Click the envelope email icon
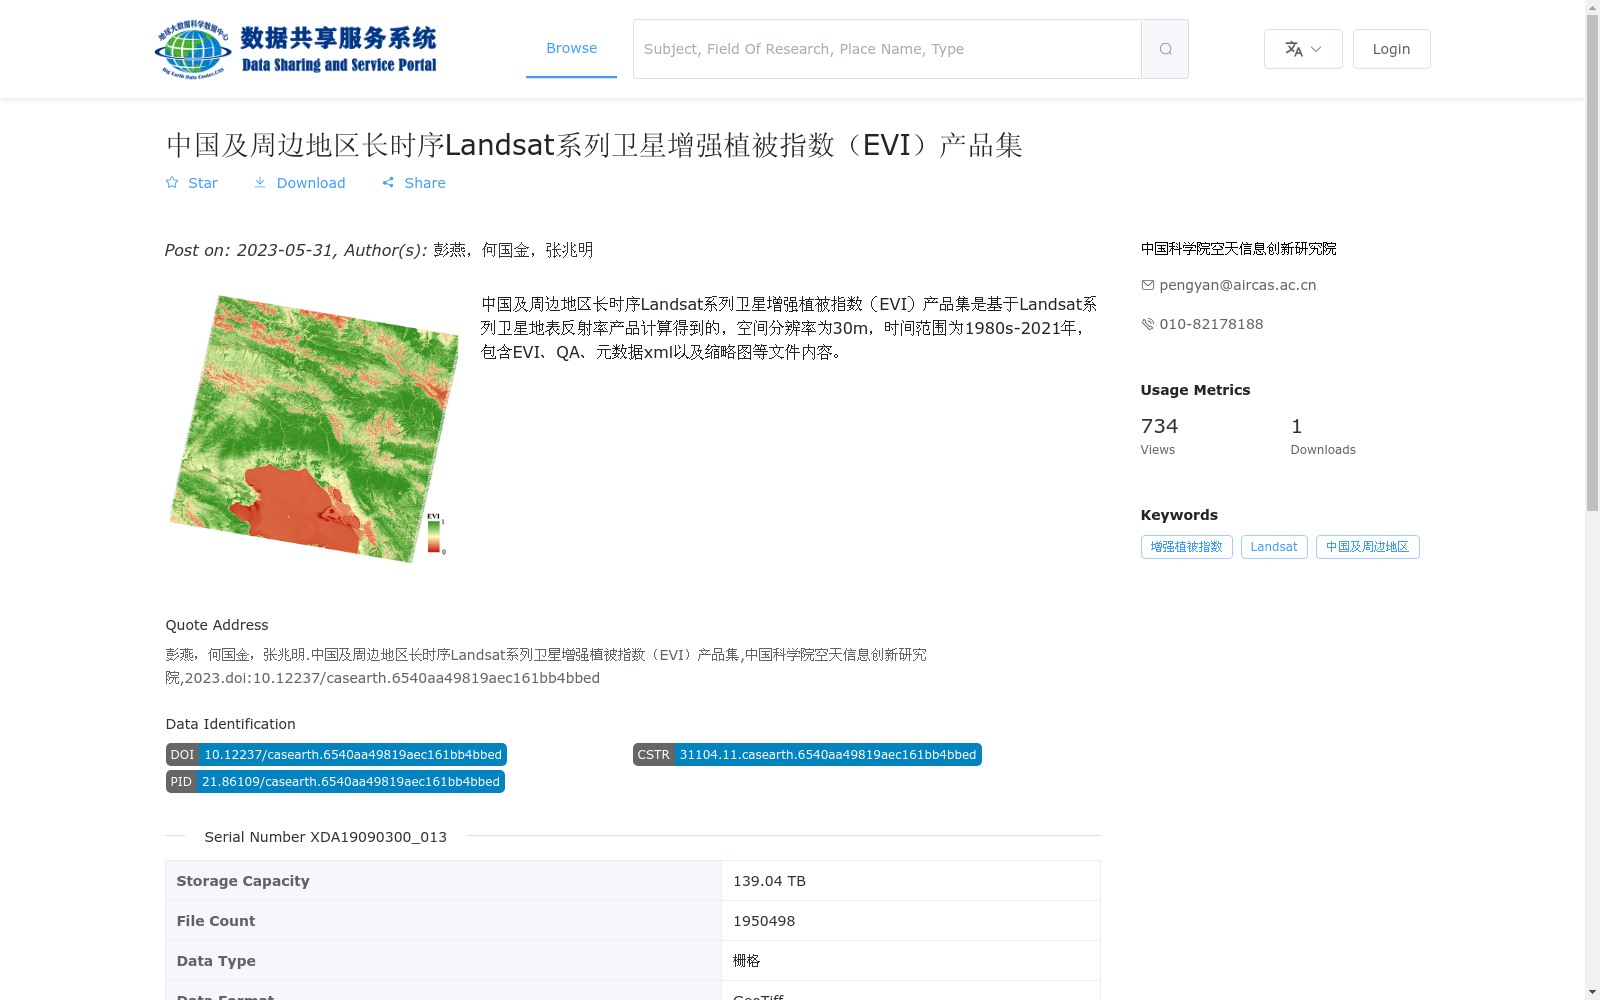This screenshot has width=1600, height=1000. point(1148,285)
